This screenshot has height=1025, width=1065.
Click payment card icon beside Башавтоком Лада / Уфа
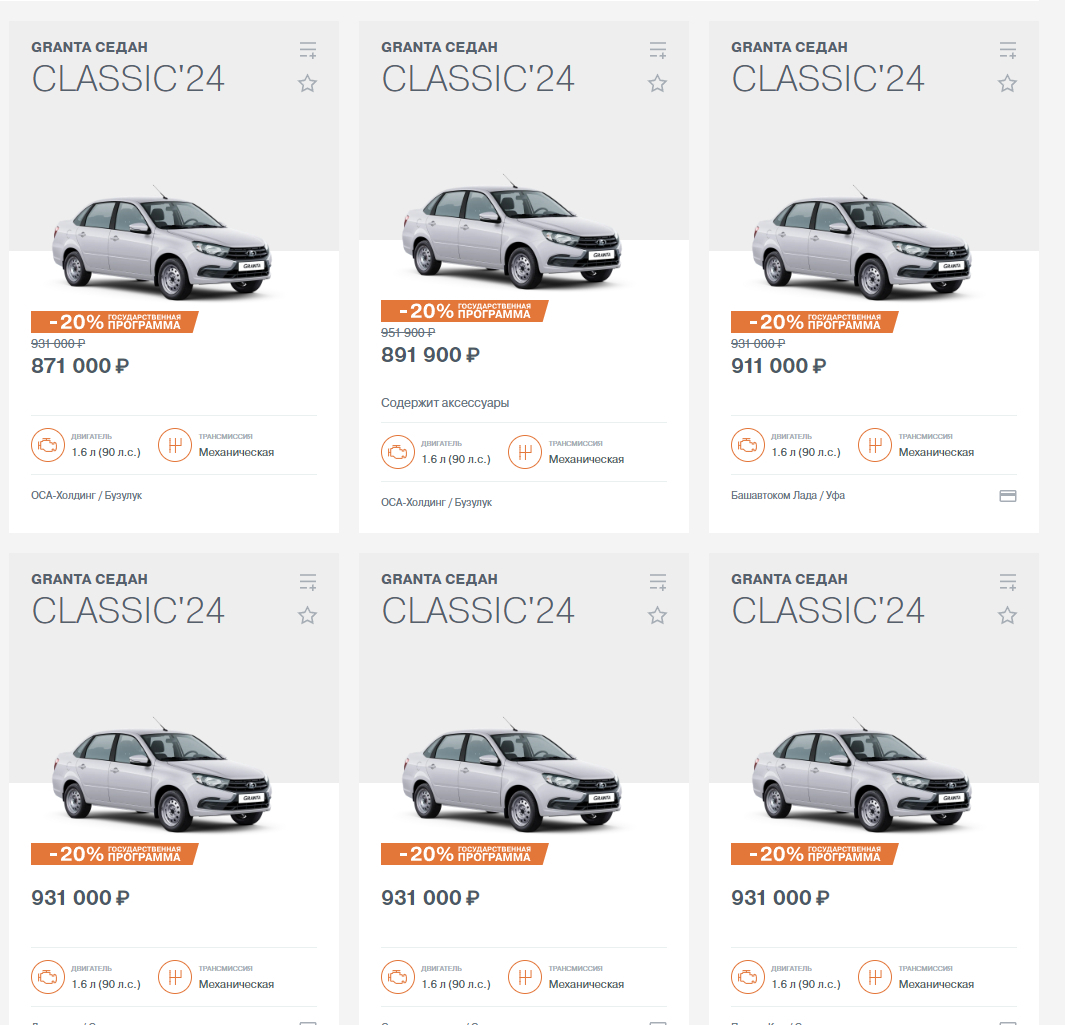[x=1008, y=496]
